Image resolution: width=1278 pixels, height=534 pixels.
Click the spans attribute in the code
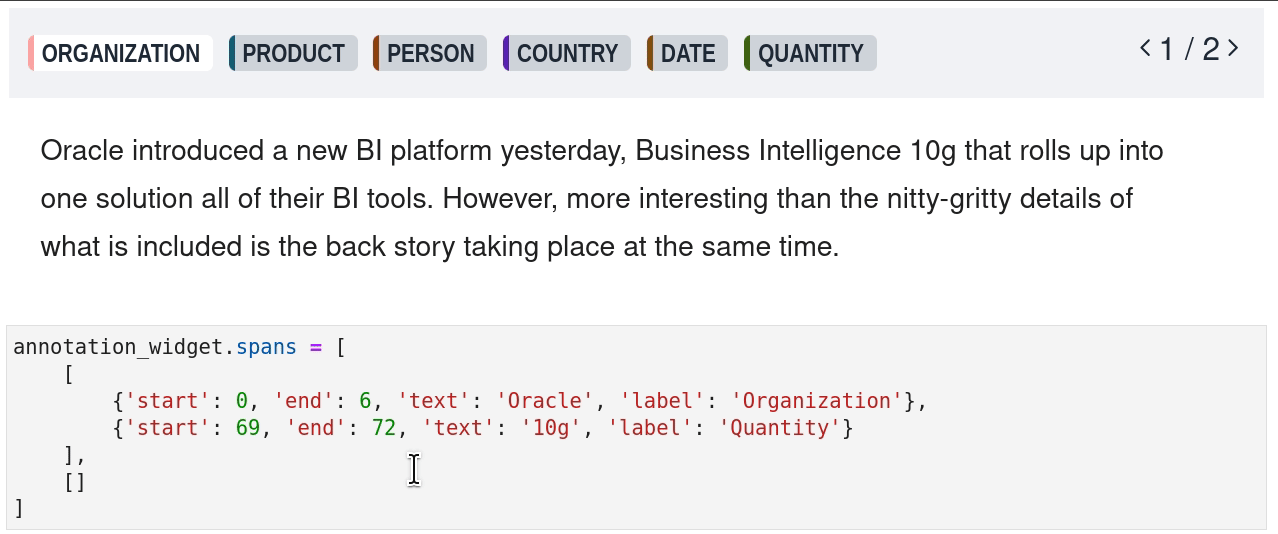point(266,347)
